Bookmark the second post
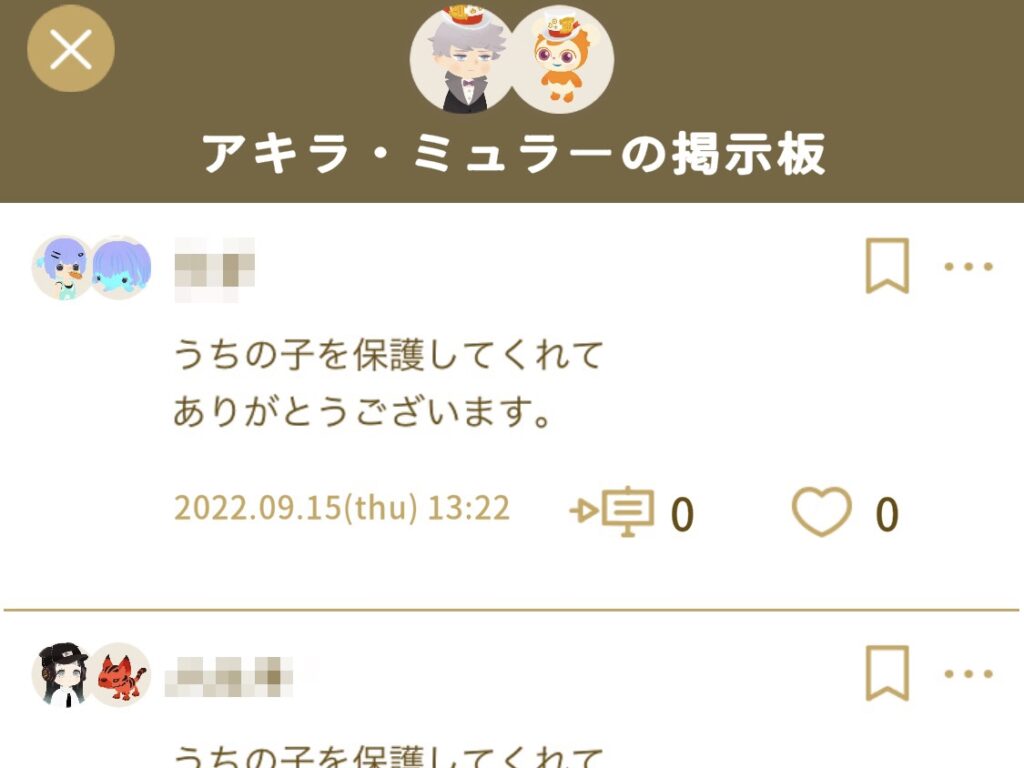This screenshot has width=1024, height=768. (x=887, y=673)
